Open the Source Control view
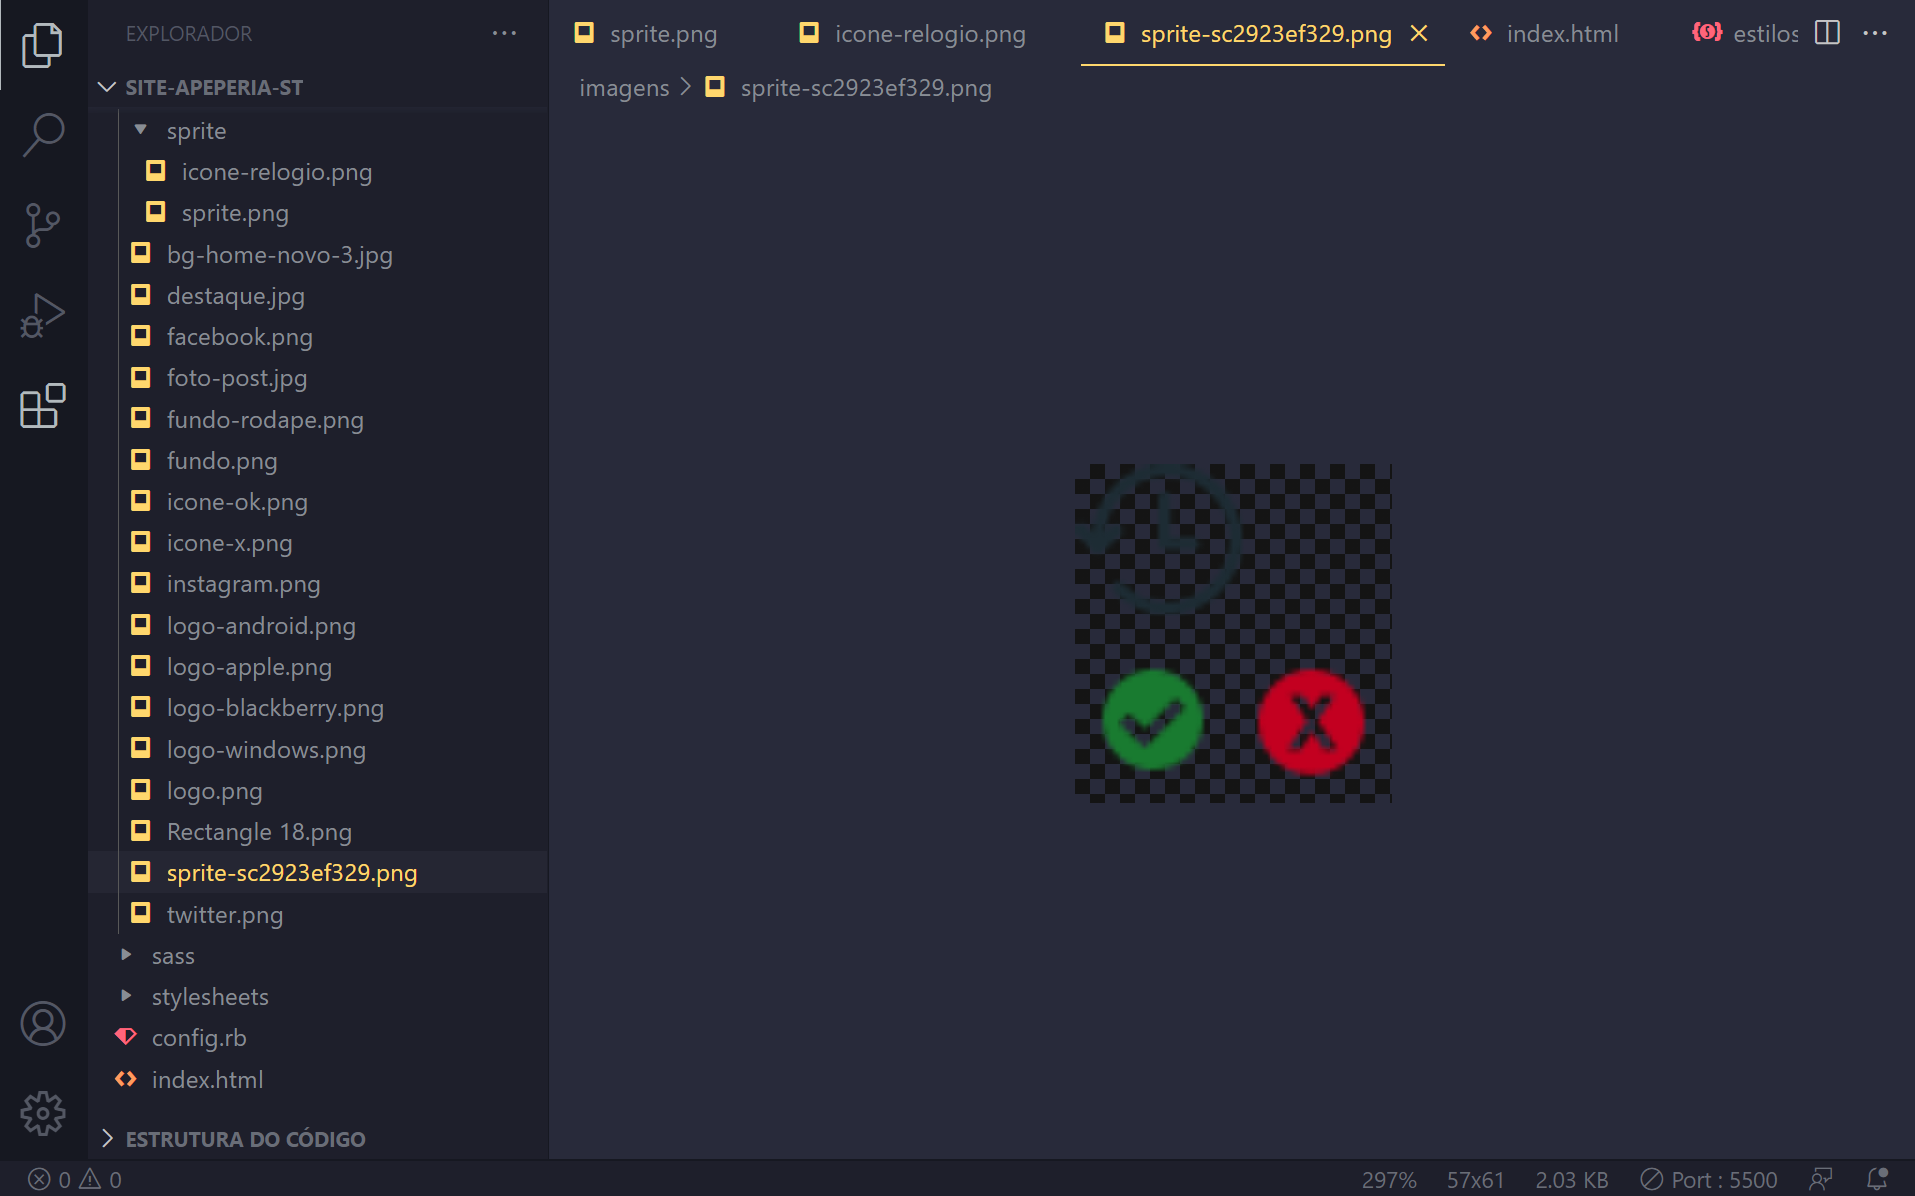The height and width of the screenshot is (1196, 1915). tap(43, 226)
